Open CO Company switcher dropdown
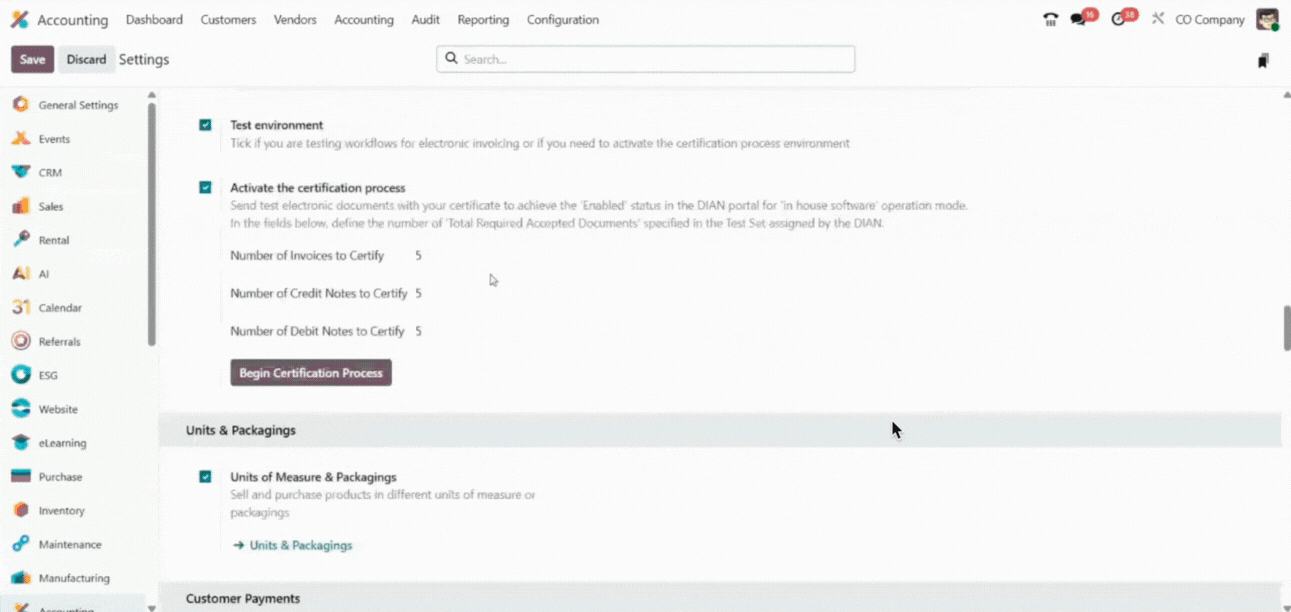Image resolution: width=1291 pixels, height=612 pixels. click(1209, 20)
